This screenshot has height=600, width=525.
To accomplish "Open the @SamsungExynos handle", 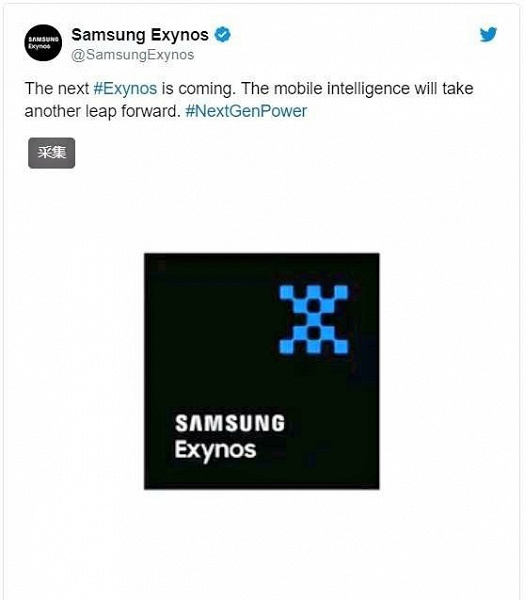I will tap(133, 55).
